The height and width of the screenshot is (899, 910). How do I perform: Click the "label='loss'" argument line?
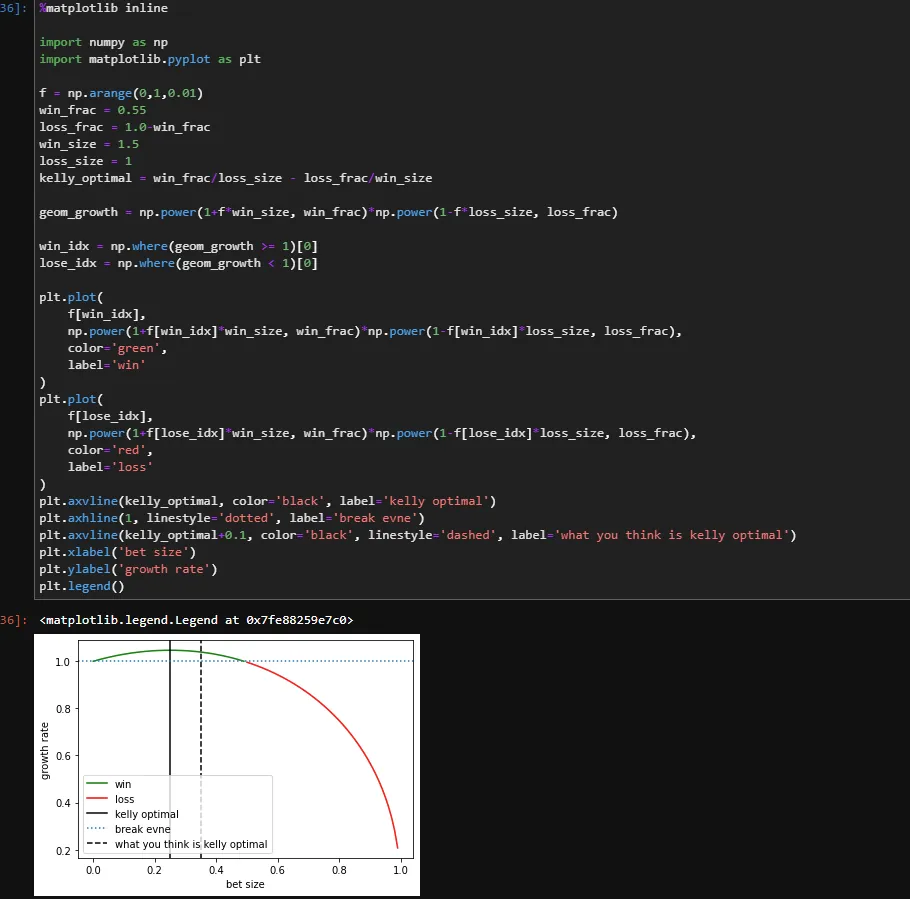click(x=110, y=467)
